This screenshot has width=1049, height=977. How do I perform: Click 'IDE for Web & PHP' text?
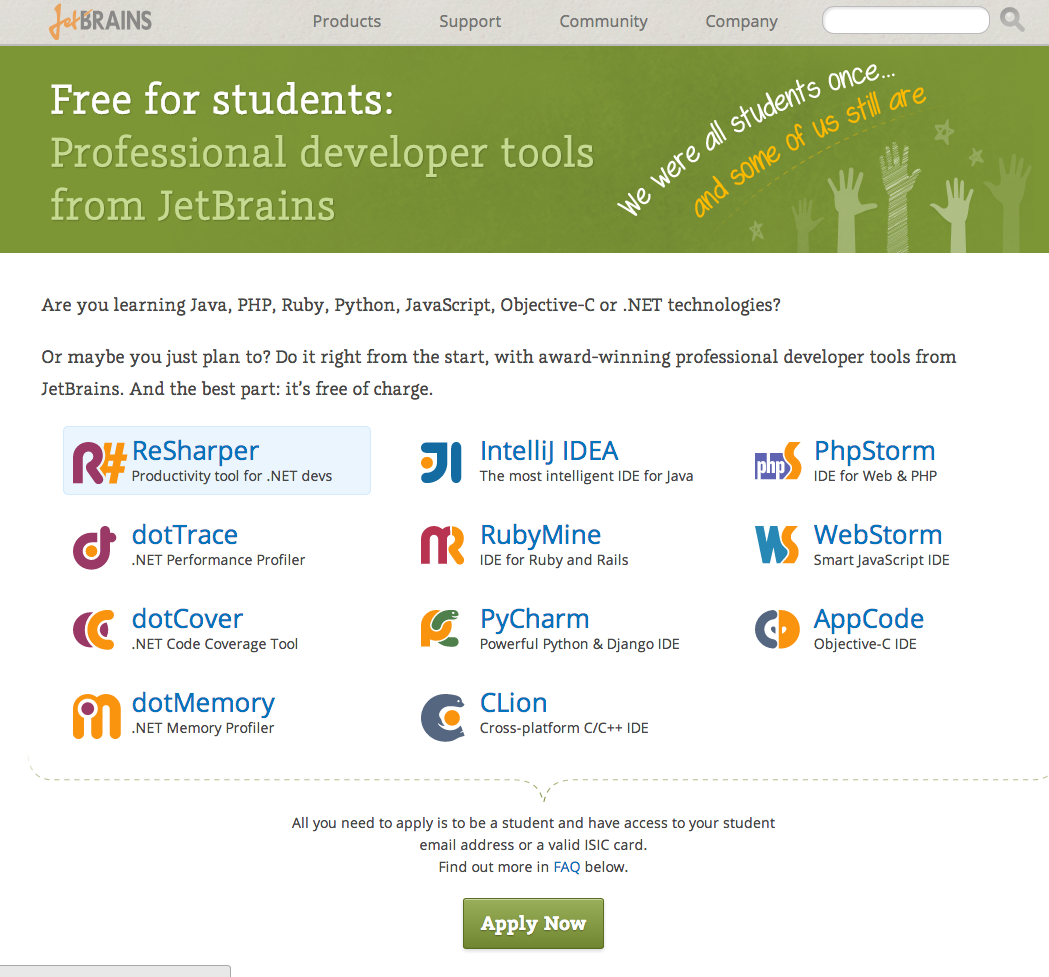[x=875, y=476]
